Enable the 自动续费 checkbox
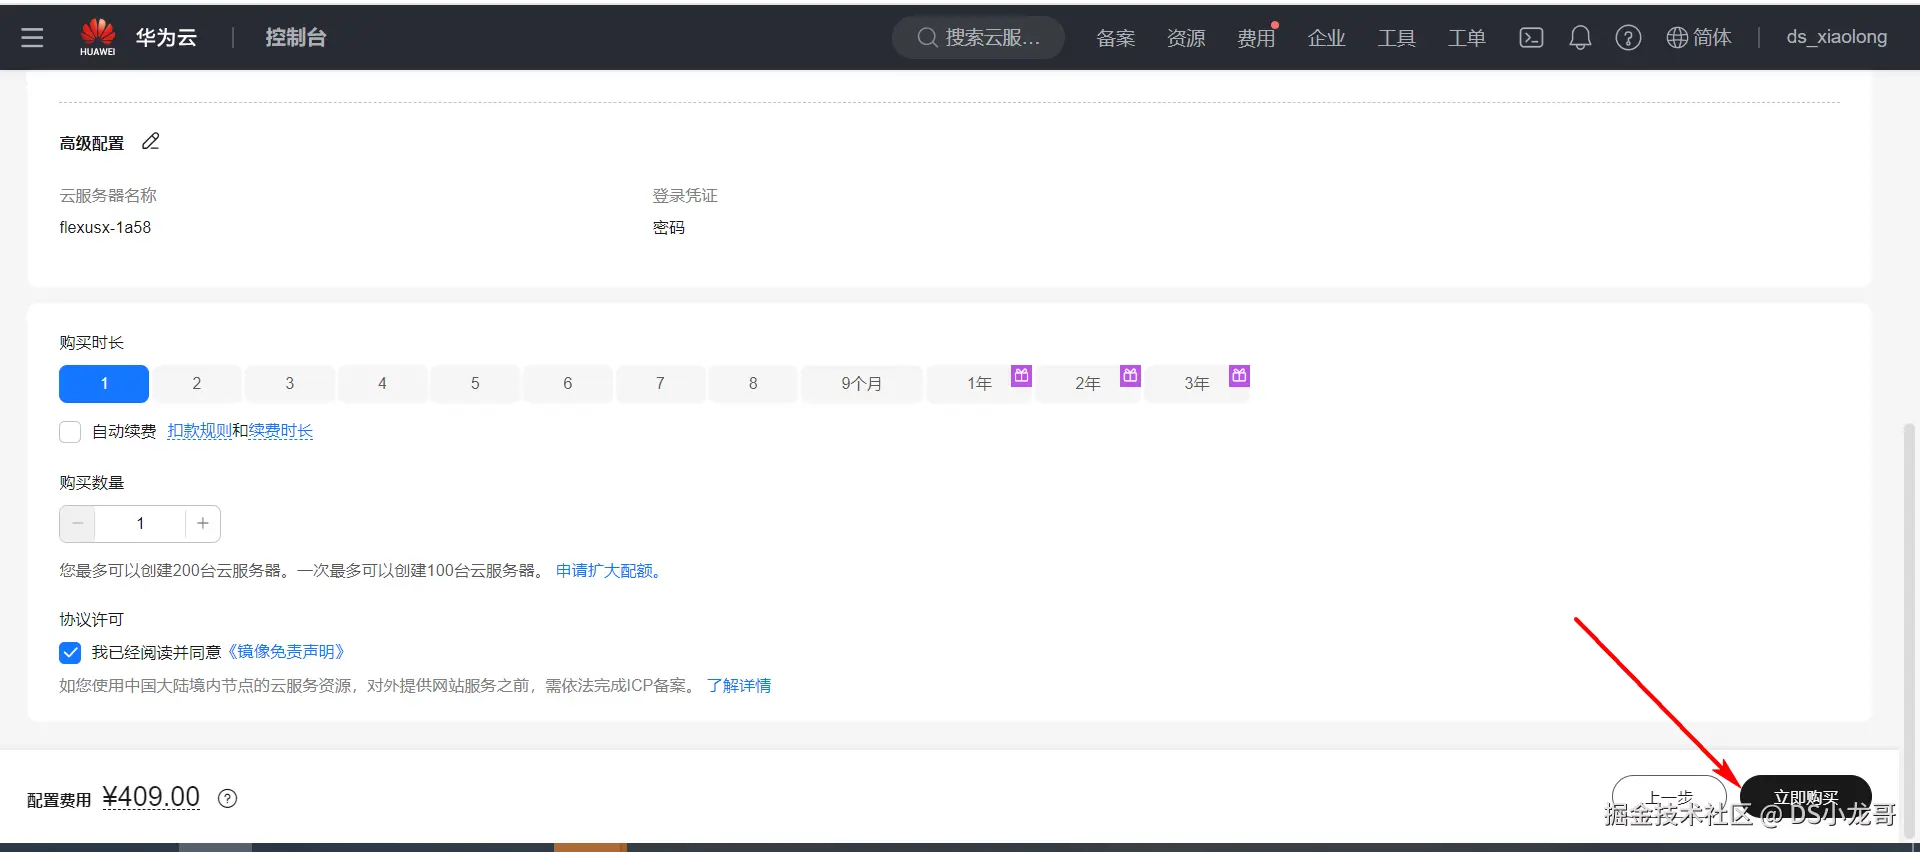This screenshot has height=852, width=1920. (70, 432)
